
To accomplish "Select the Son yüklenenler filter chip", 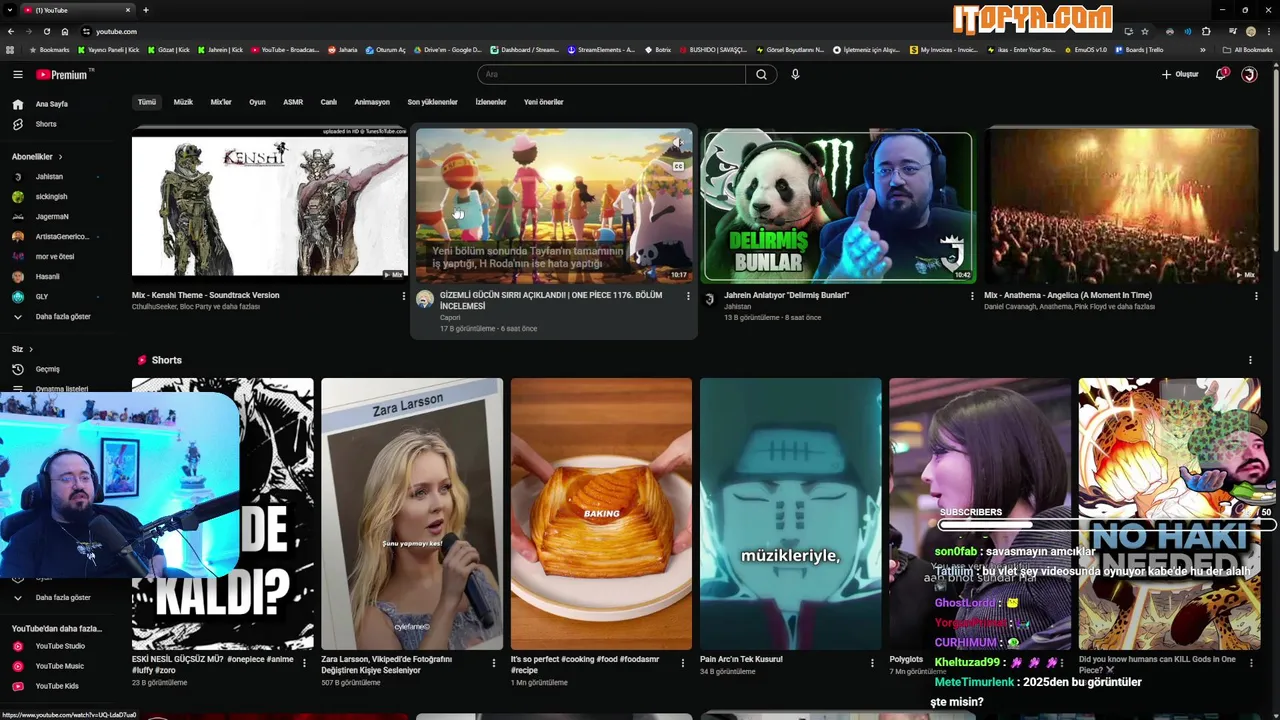I will click(x=432, y=102).
